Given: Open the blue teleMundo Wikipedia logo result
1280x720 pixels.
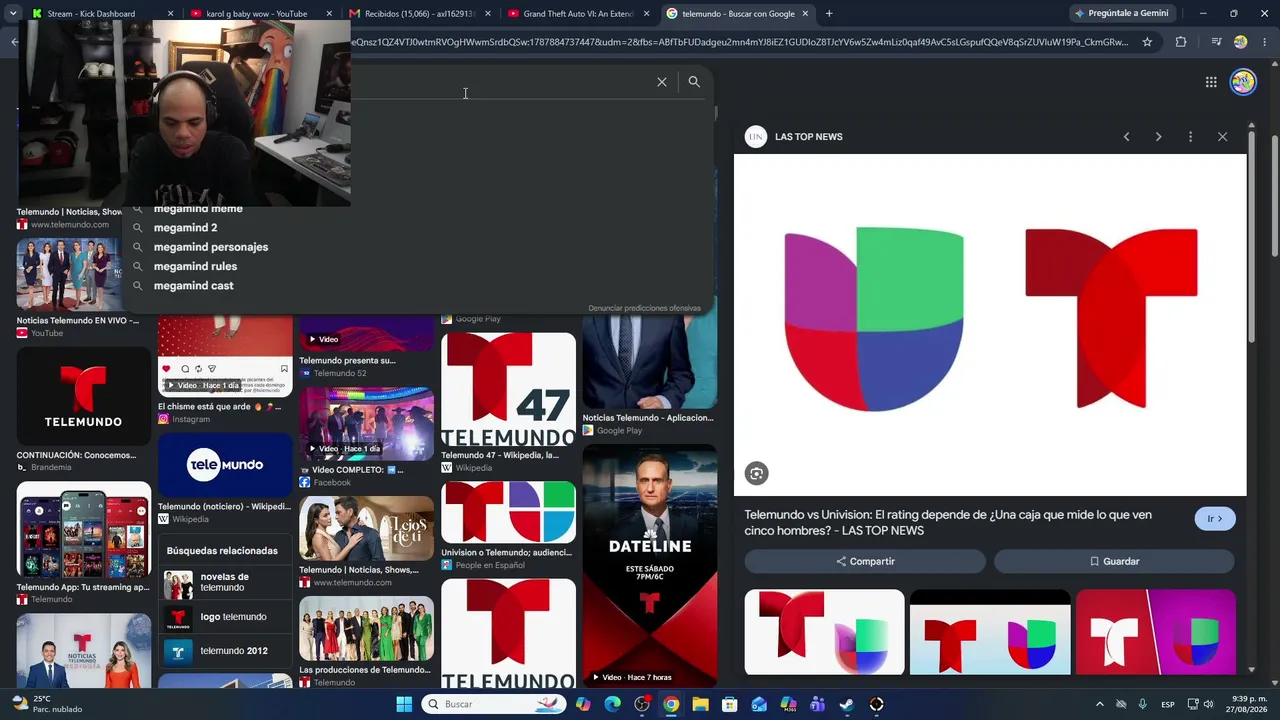Looking at the screenshot, I should tap(225, 464).
